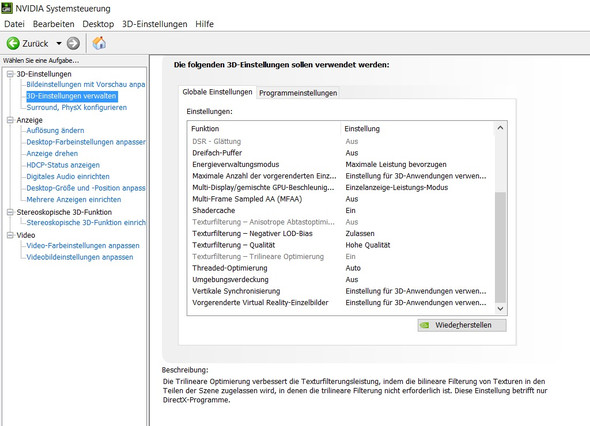This screenshot has height=426, width=590.
Task: Open Digitales Audio einrichten
Action: pos(68,176)
